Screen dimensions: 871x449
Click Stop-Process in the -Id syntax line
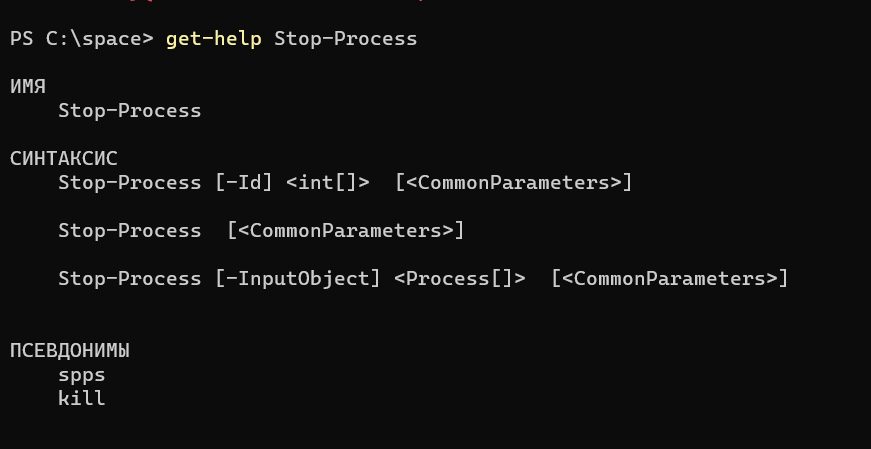tap(129, 182)
